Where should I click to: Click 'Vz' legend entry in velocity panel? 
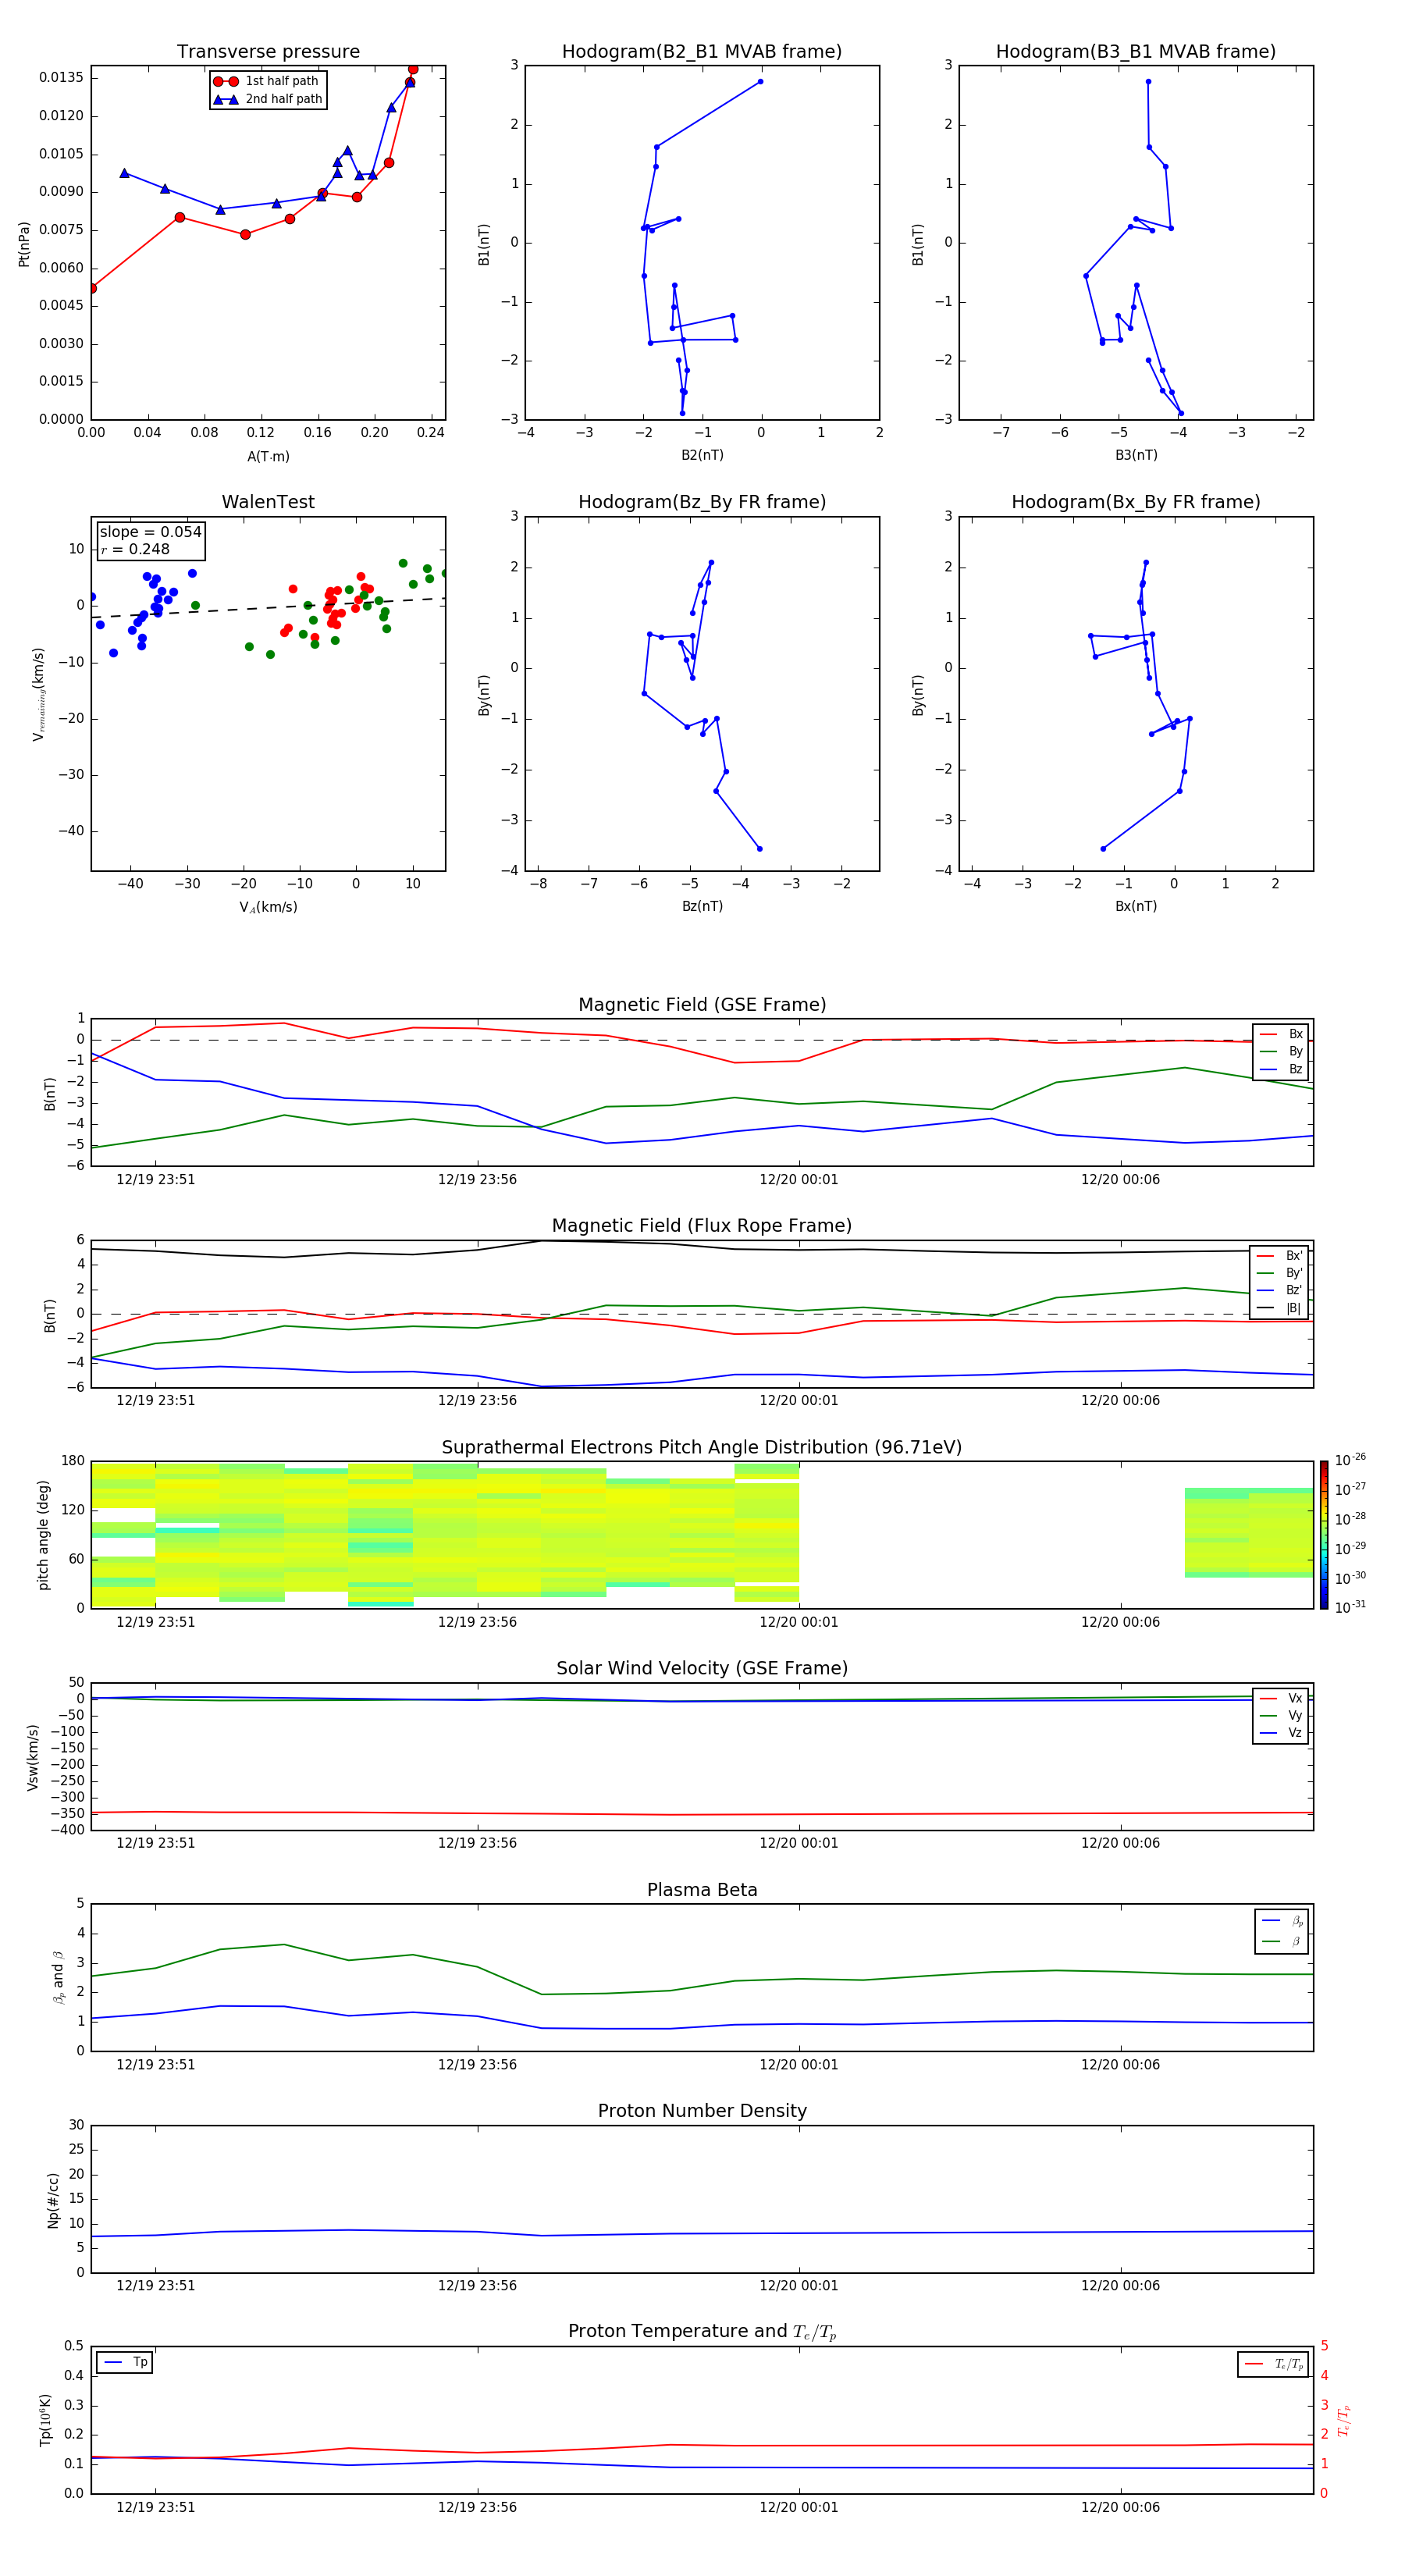1281,1733
